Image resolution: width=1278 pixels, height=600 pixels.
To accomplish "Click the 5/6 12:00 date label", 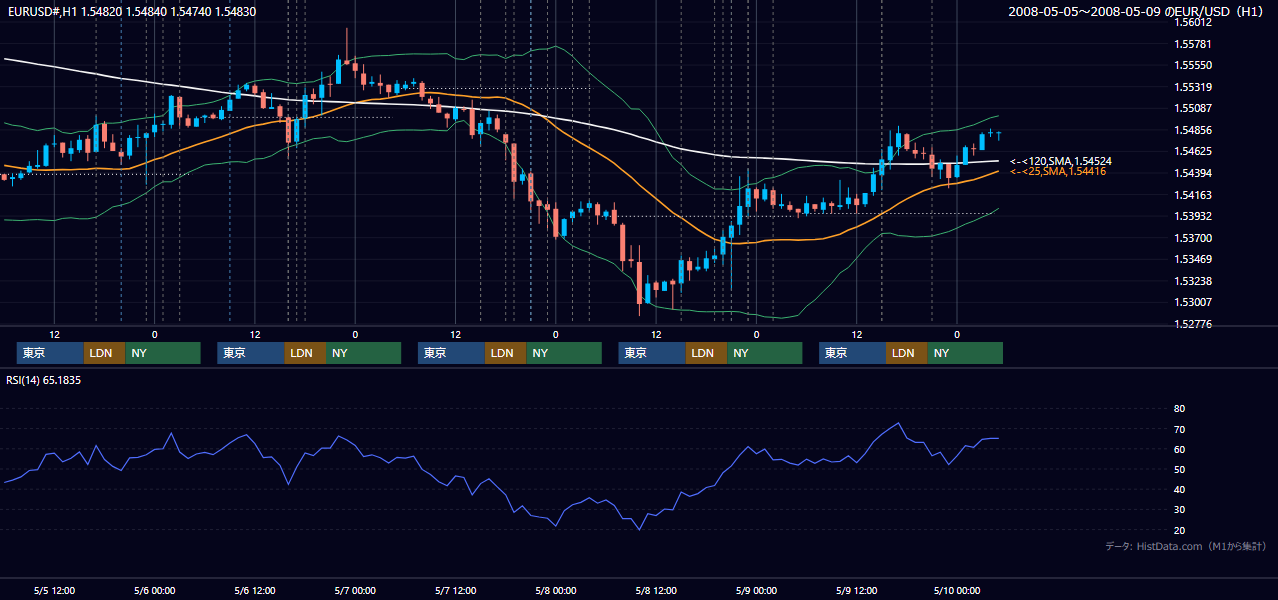I will point(255,590).
